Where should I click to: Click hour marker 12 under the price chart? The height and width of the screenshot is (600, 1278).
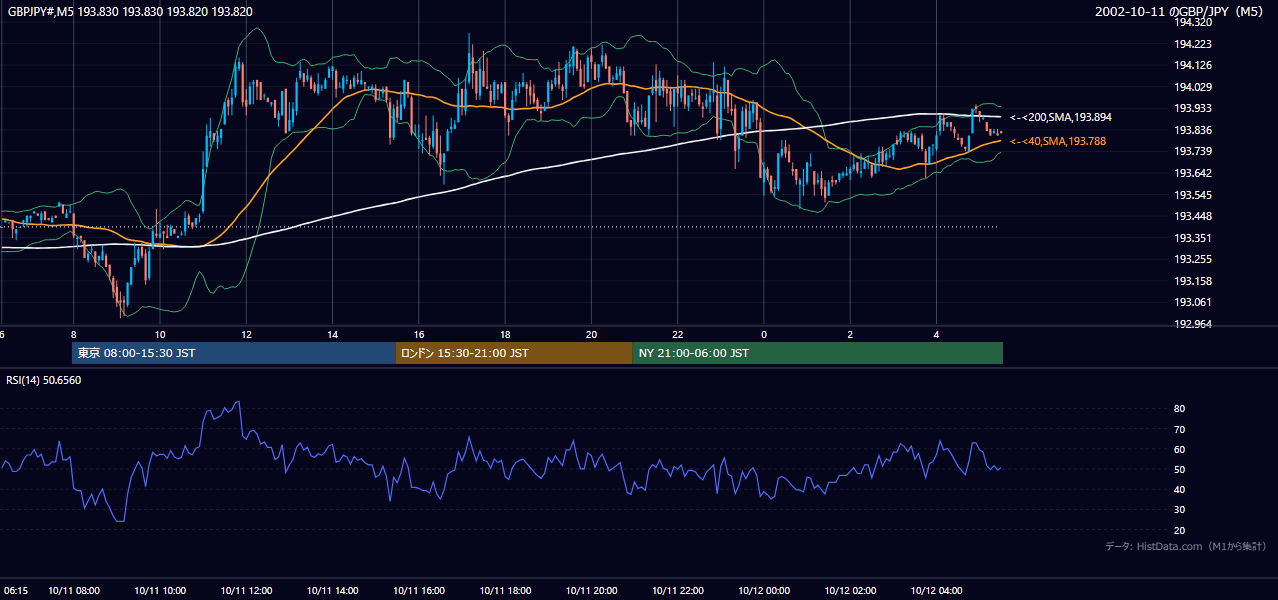[246, 334]
